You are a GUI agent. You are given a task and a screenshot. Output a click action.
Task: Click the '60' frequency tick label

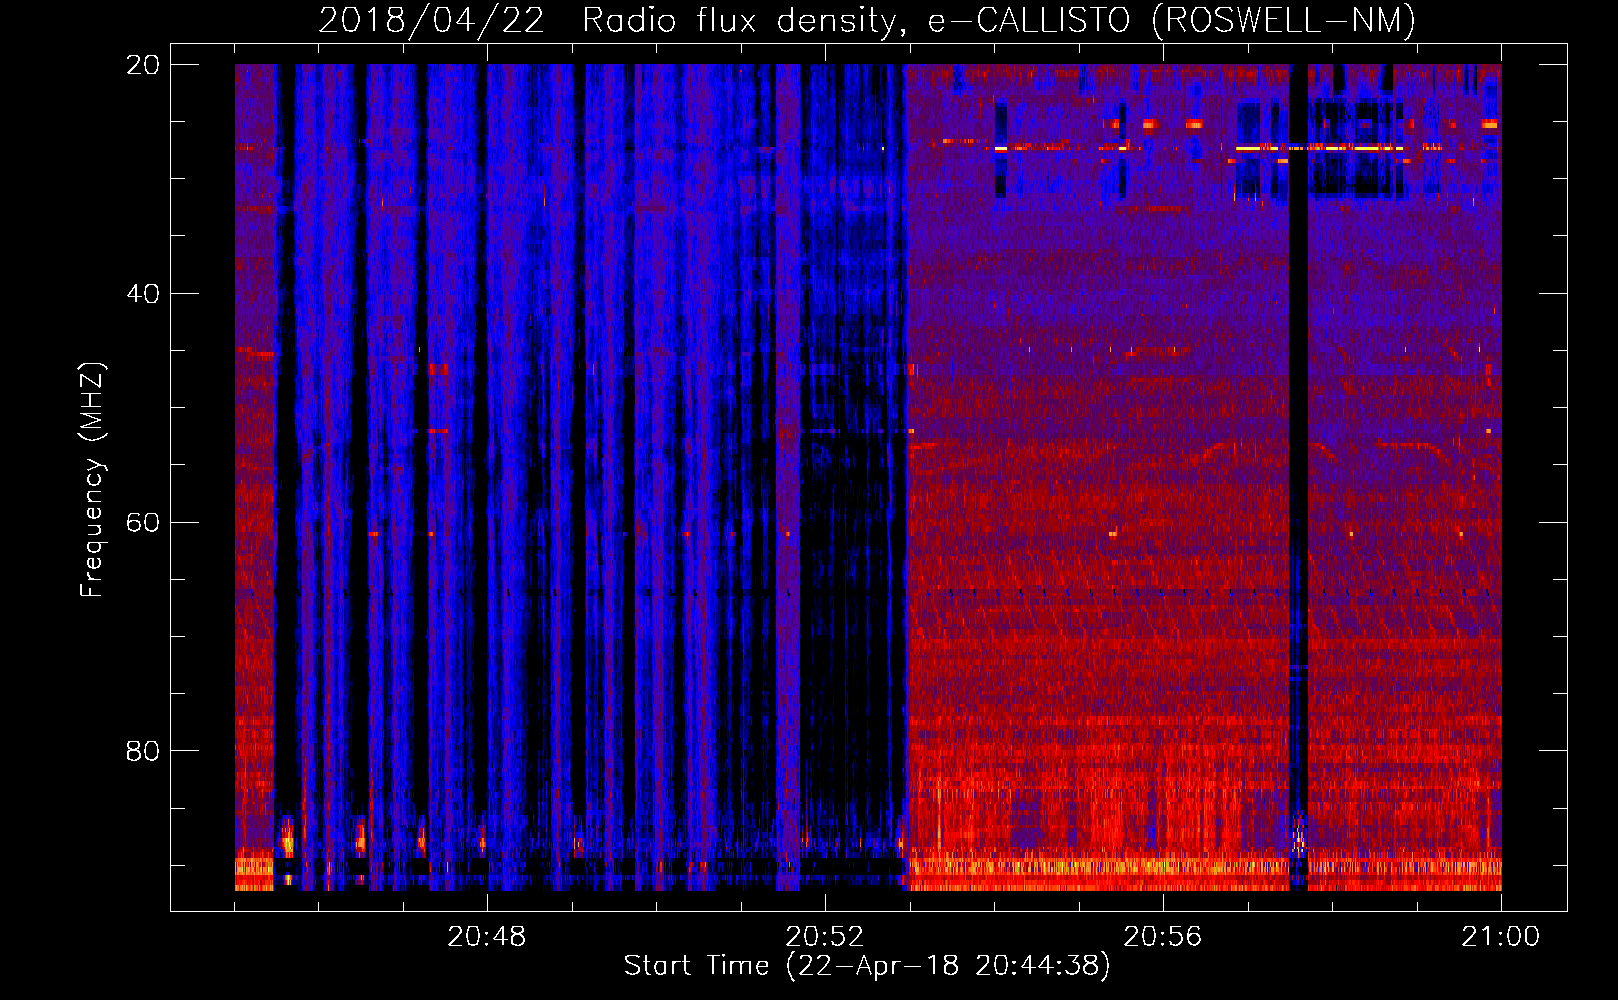(142, 522)
